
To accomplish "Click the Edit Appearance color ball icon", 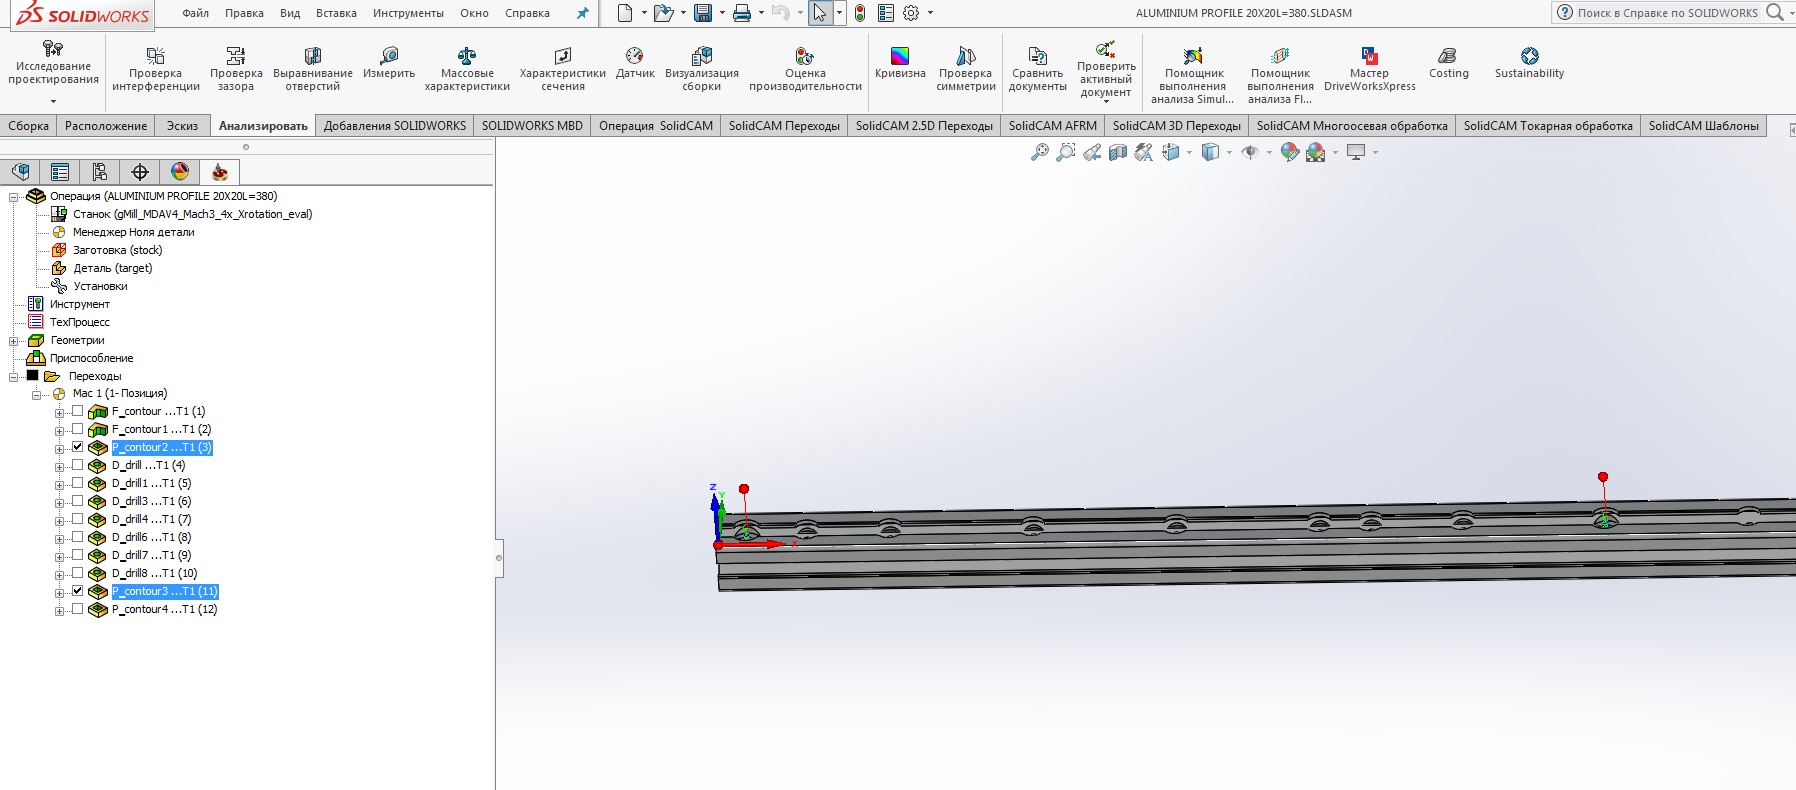I will 1290,152.
